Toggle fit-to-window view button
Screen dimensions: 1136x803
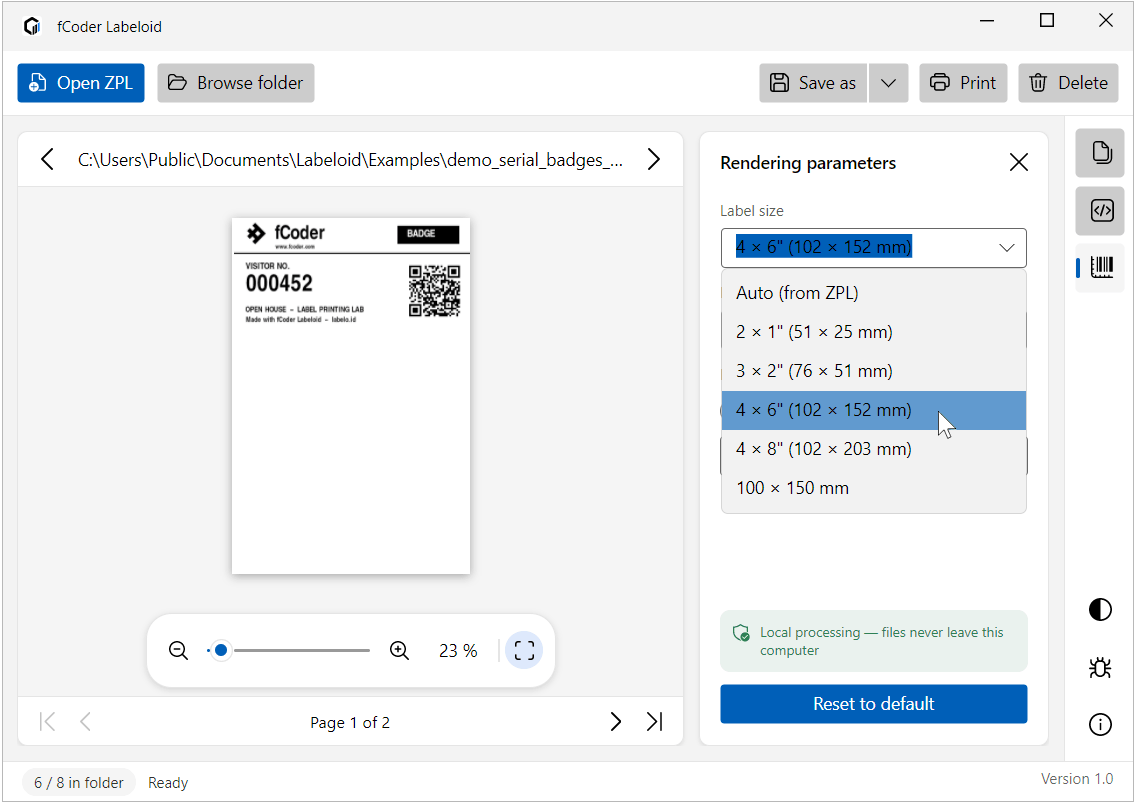[x=524, y=651]
